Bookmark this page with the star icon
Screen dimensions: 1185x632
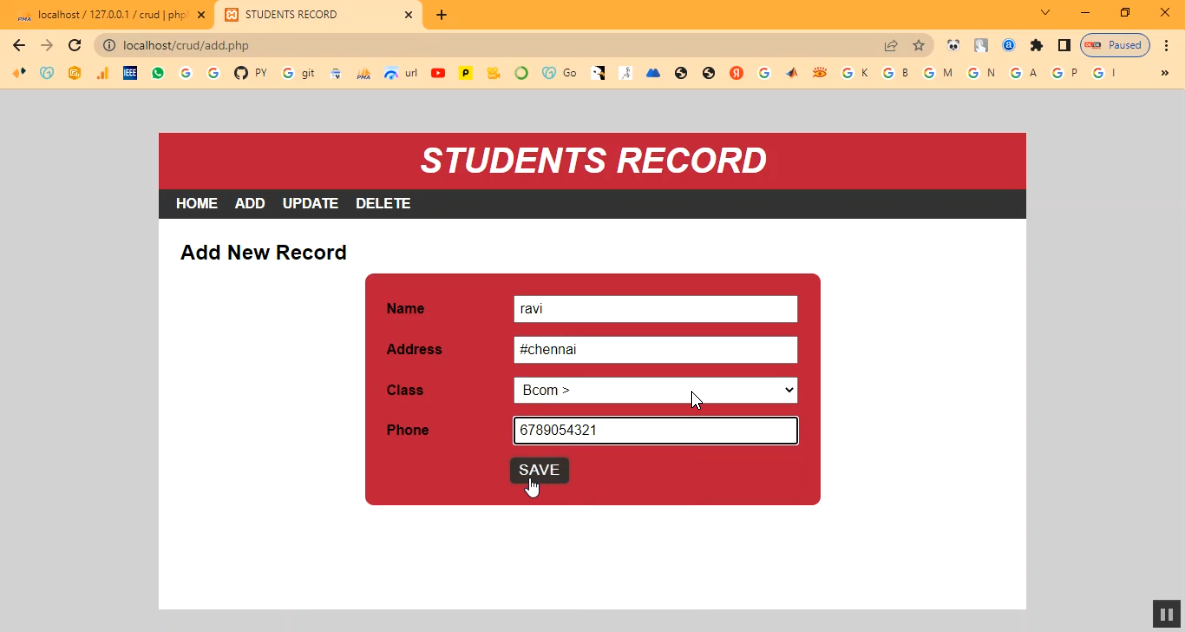pos(919,45)
